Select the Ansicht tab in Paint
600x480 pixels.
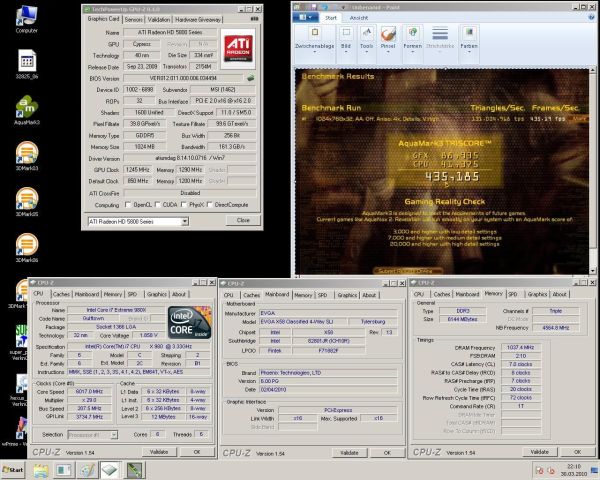[x=359, y=18]
